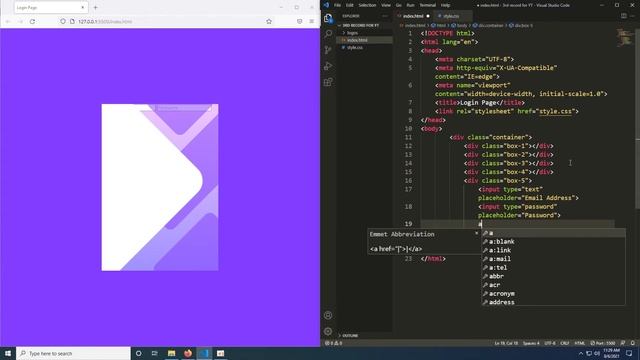The image size is (640, 360).
Task: Open File Explorer from the taskbar
Action: [171, 353]
